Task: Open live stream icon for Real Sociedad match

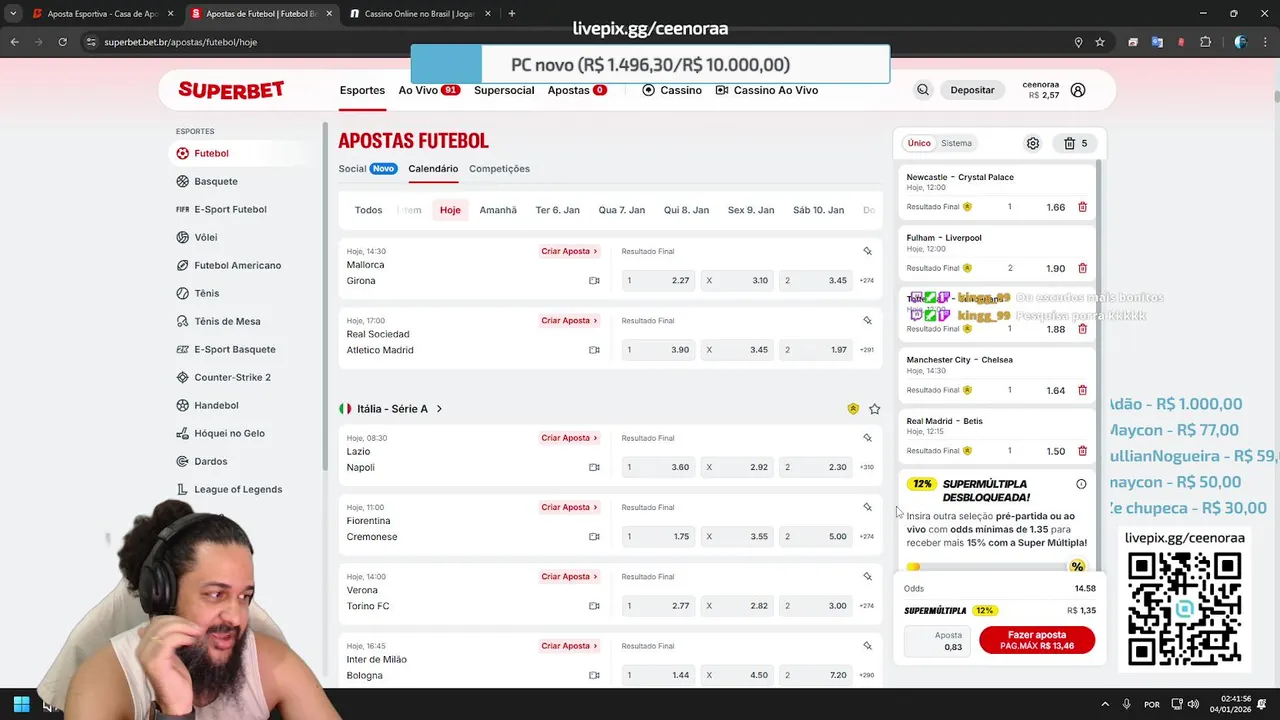Action: pyautogui.click(x=594, y=350)
